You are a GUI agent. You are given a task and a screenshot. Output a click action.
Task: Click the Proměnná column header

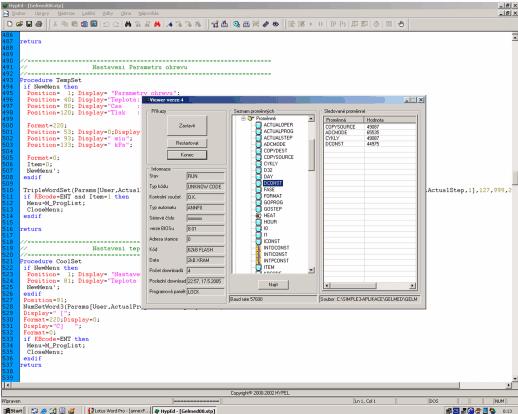click(344, 120)
